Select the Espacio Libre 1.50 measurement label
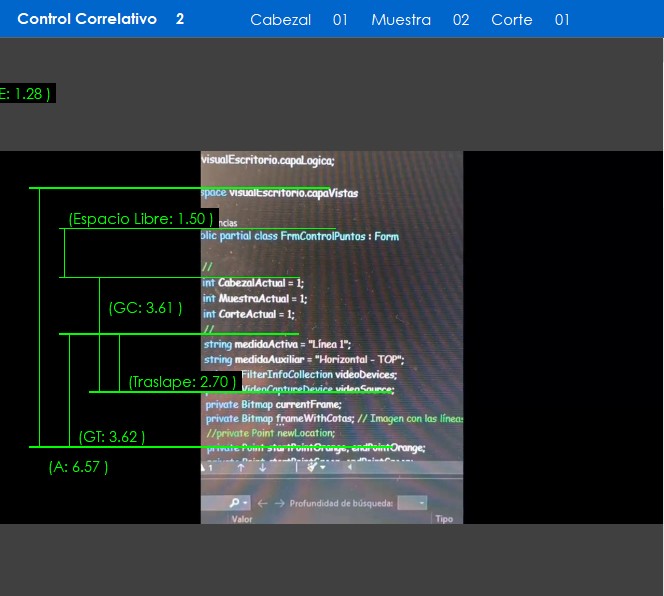Screen dimensions: 664x596 point(140,218)
